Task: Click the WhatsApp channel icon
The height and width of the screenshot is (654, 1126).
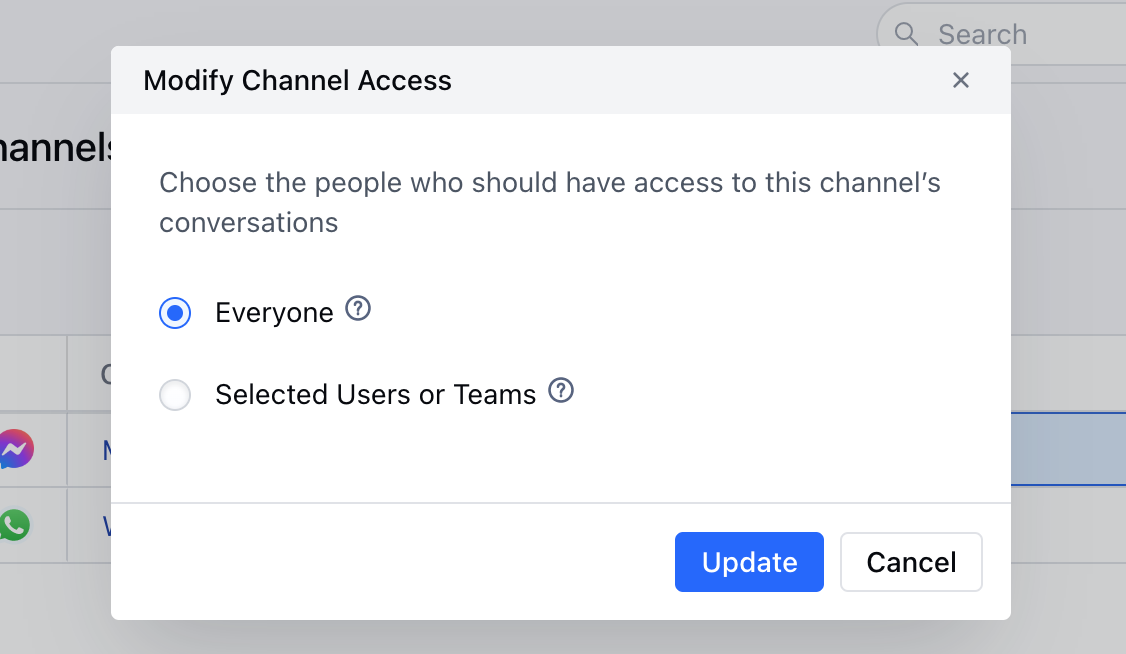Action: pyautogui.click(x=14, y=525)
